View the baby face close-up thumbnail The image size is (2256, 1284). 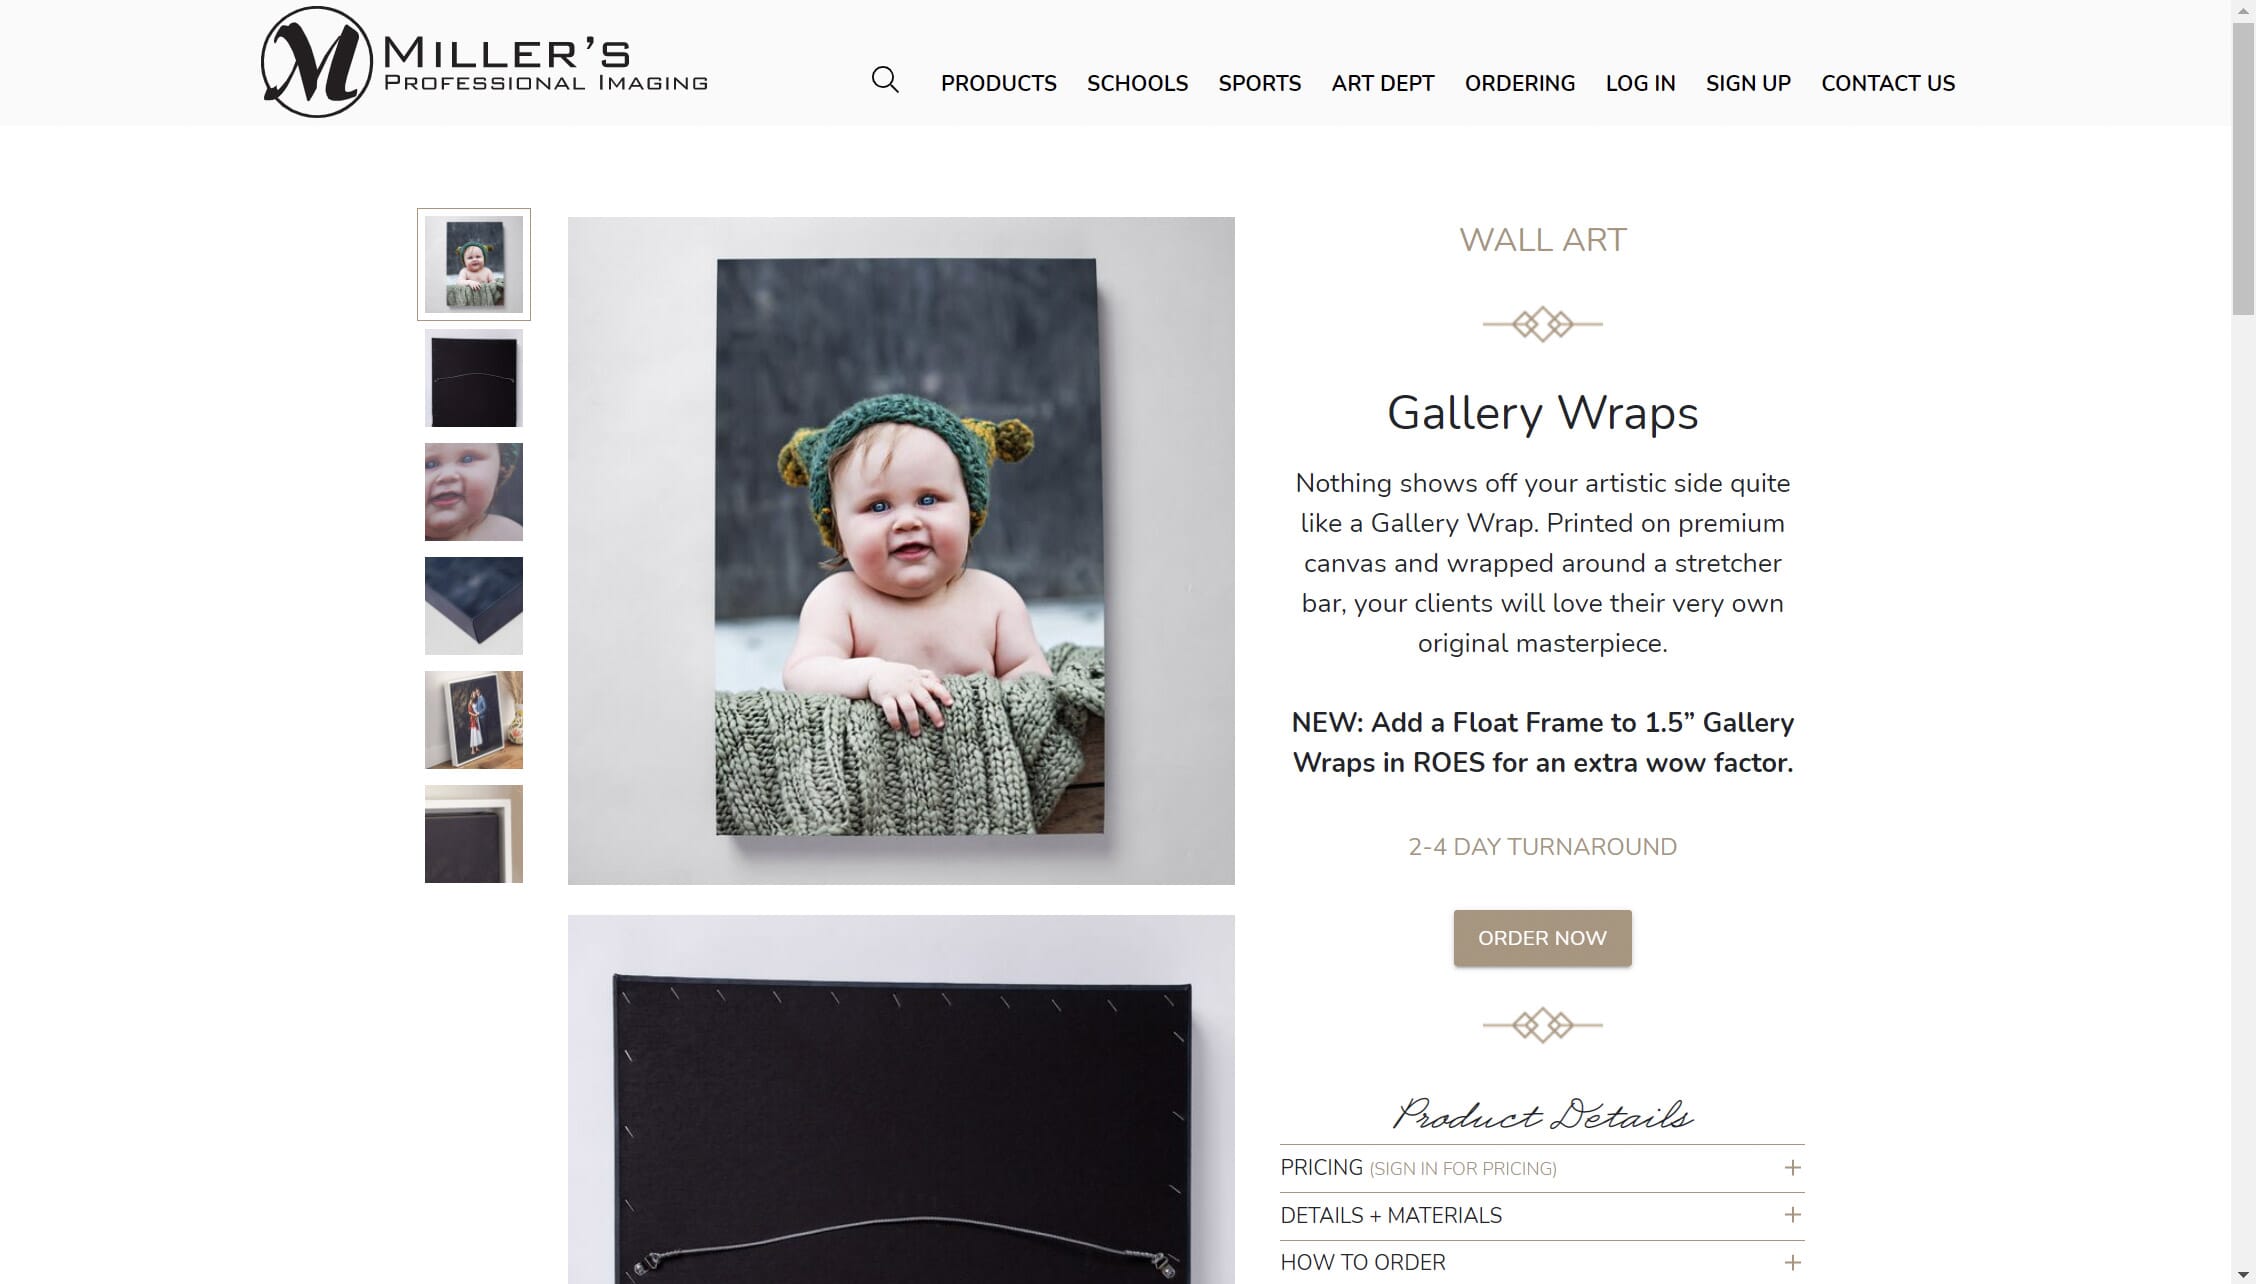click(x=473, y=492)
